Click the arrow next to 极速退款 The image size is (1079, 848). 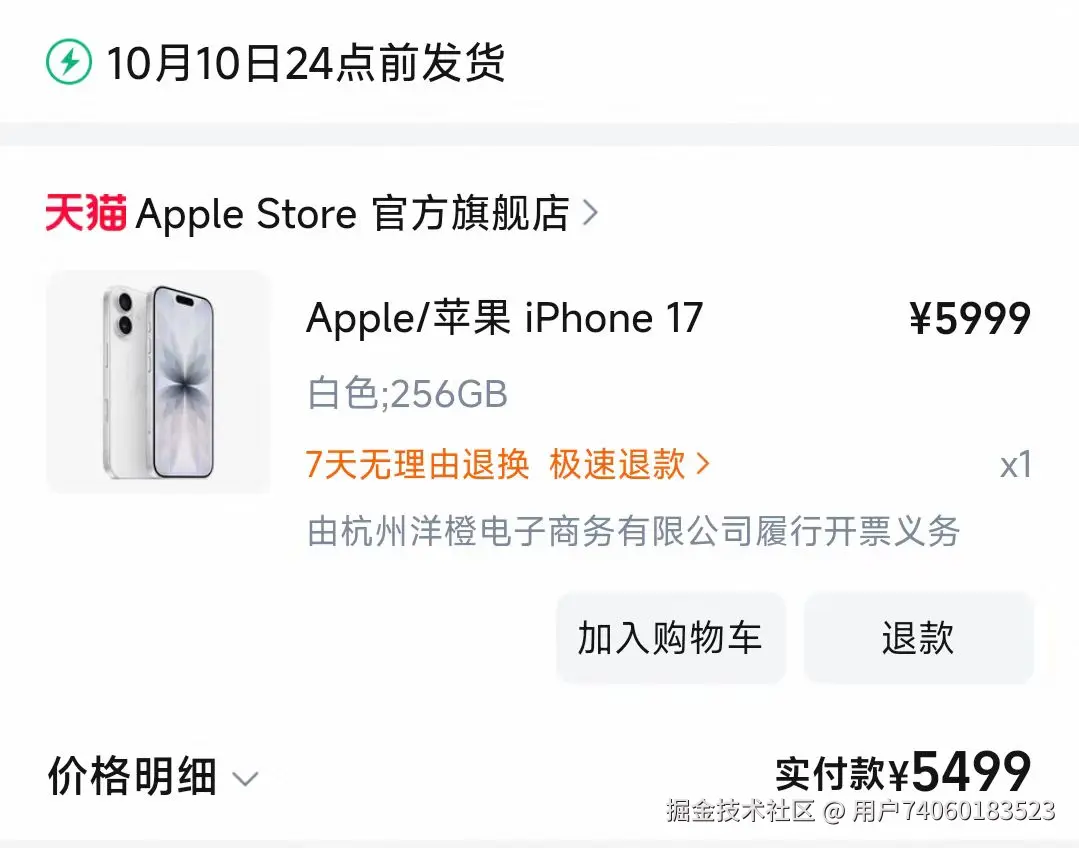tap(703, 464)
